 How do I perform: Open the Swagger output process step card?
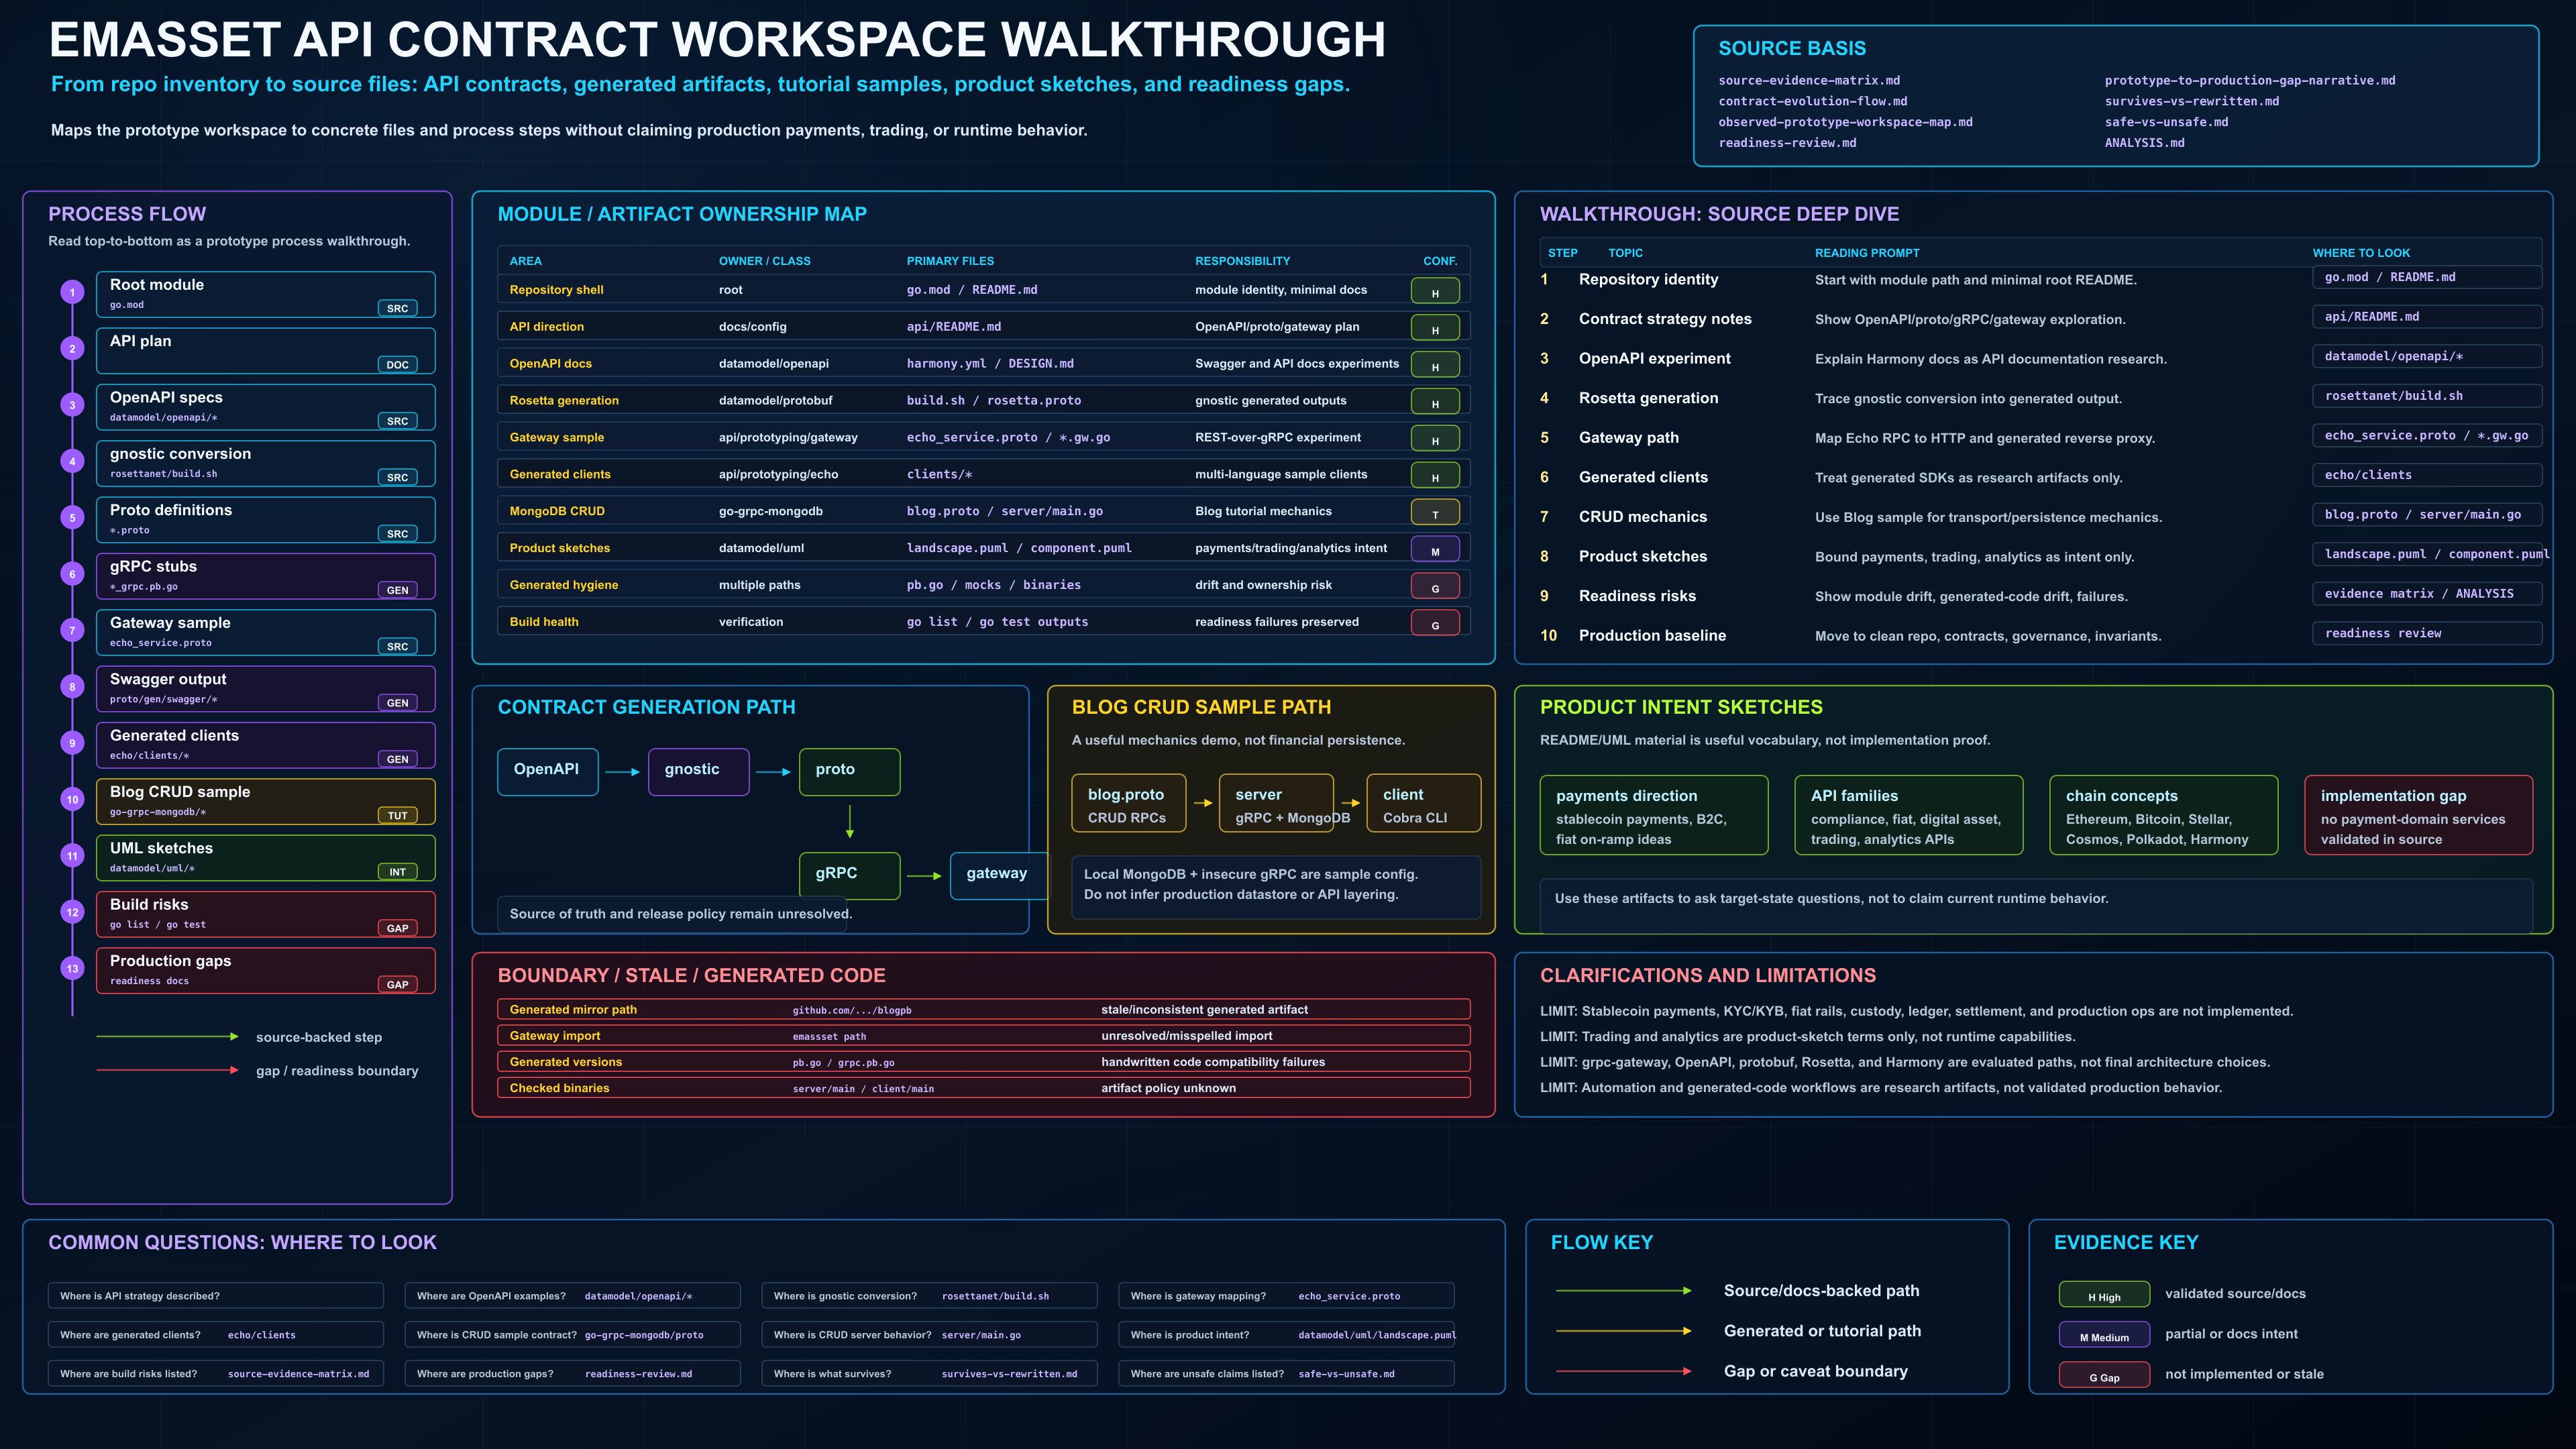click(x=266, y=689)
